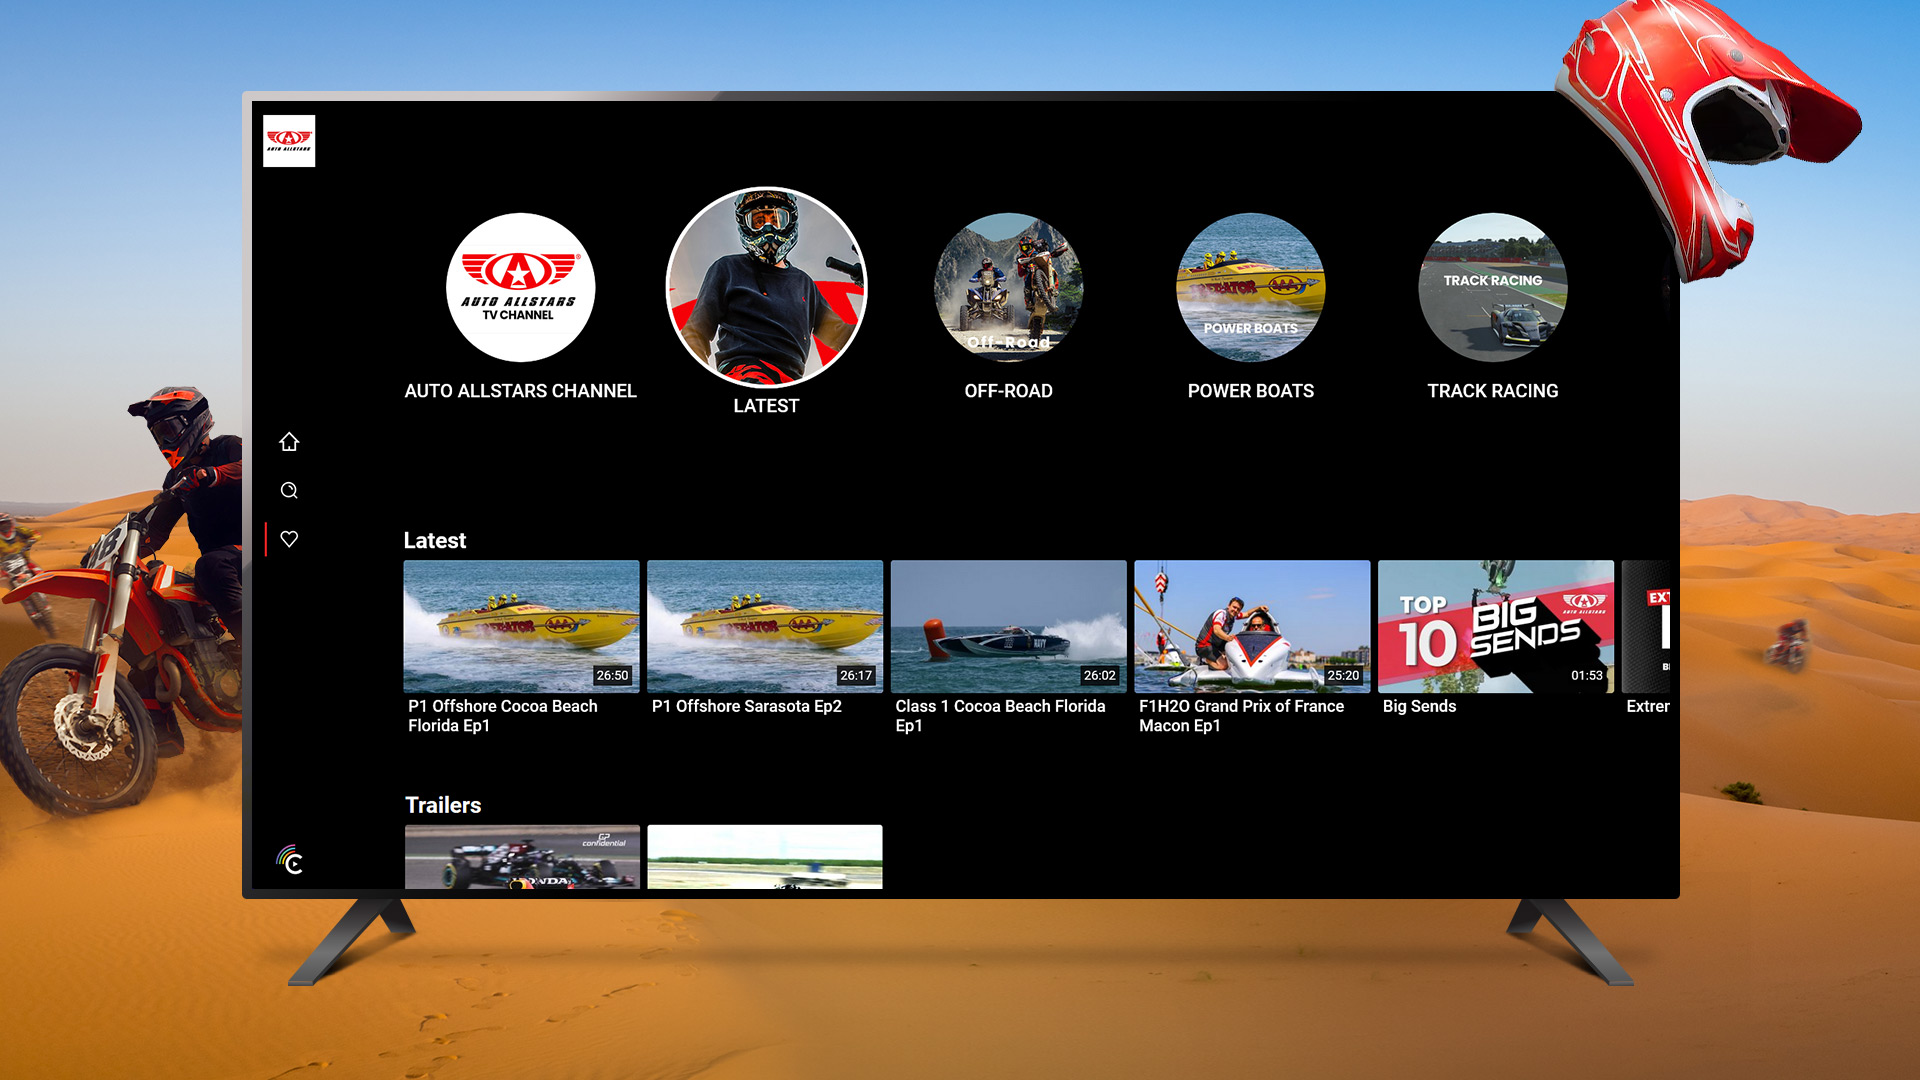Open the second Trailers thumbnail

[765, 856]
